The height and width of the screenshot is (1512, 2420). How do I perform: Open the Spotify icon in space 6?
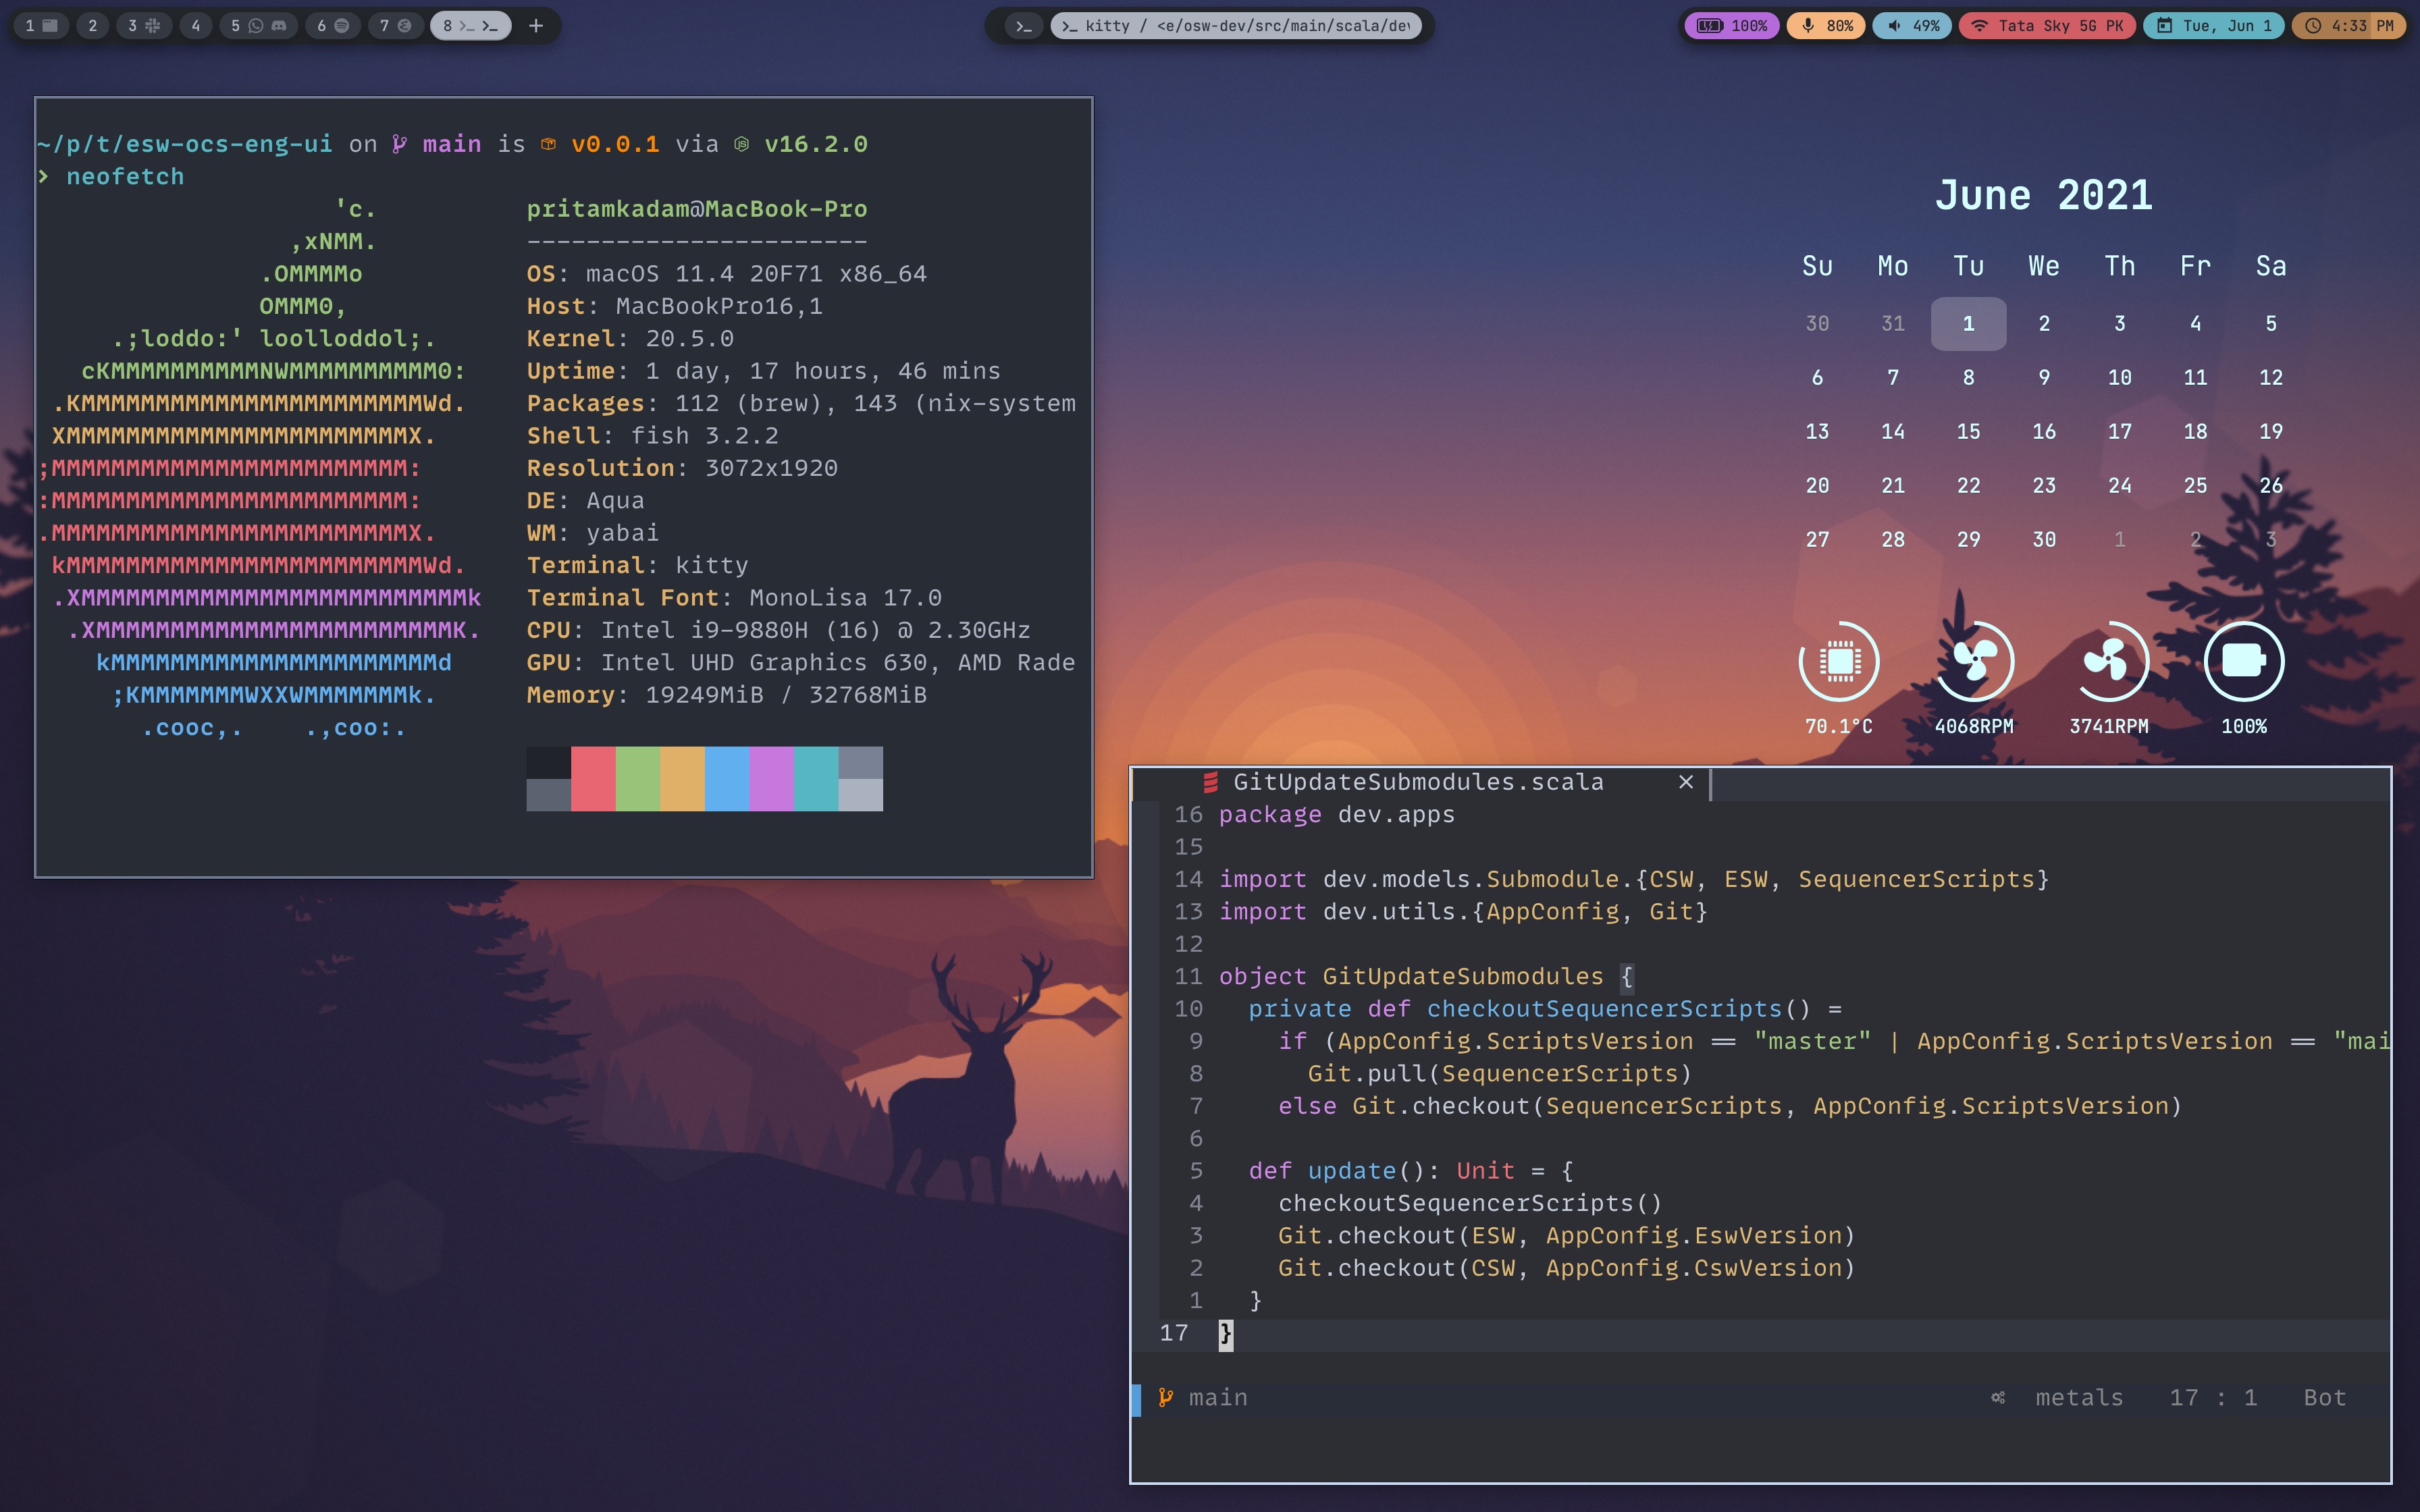coord(341,26)
